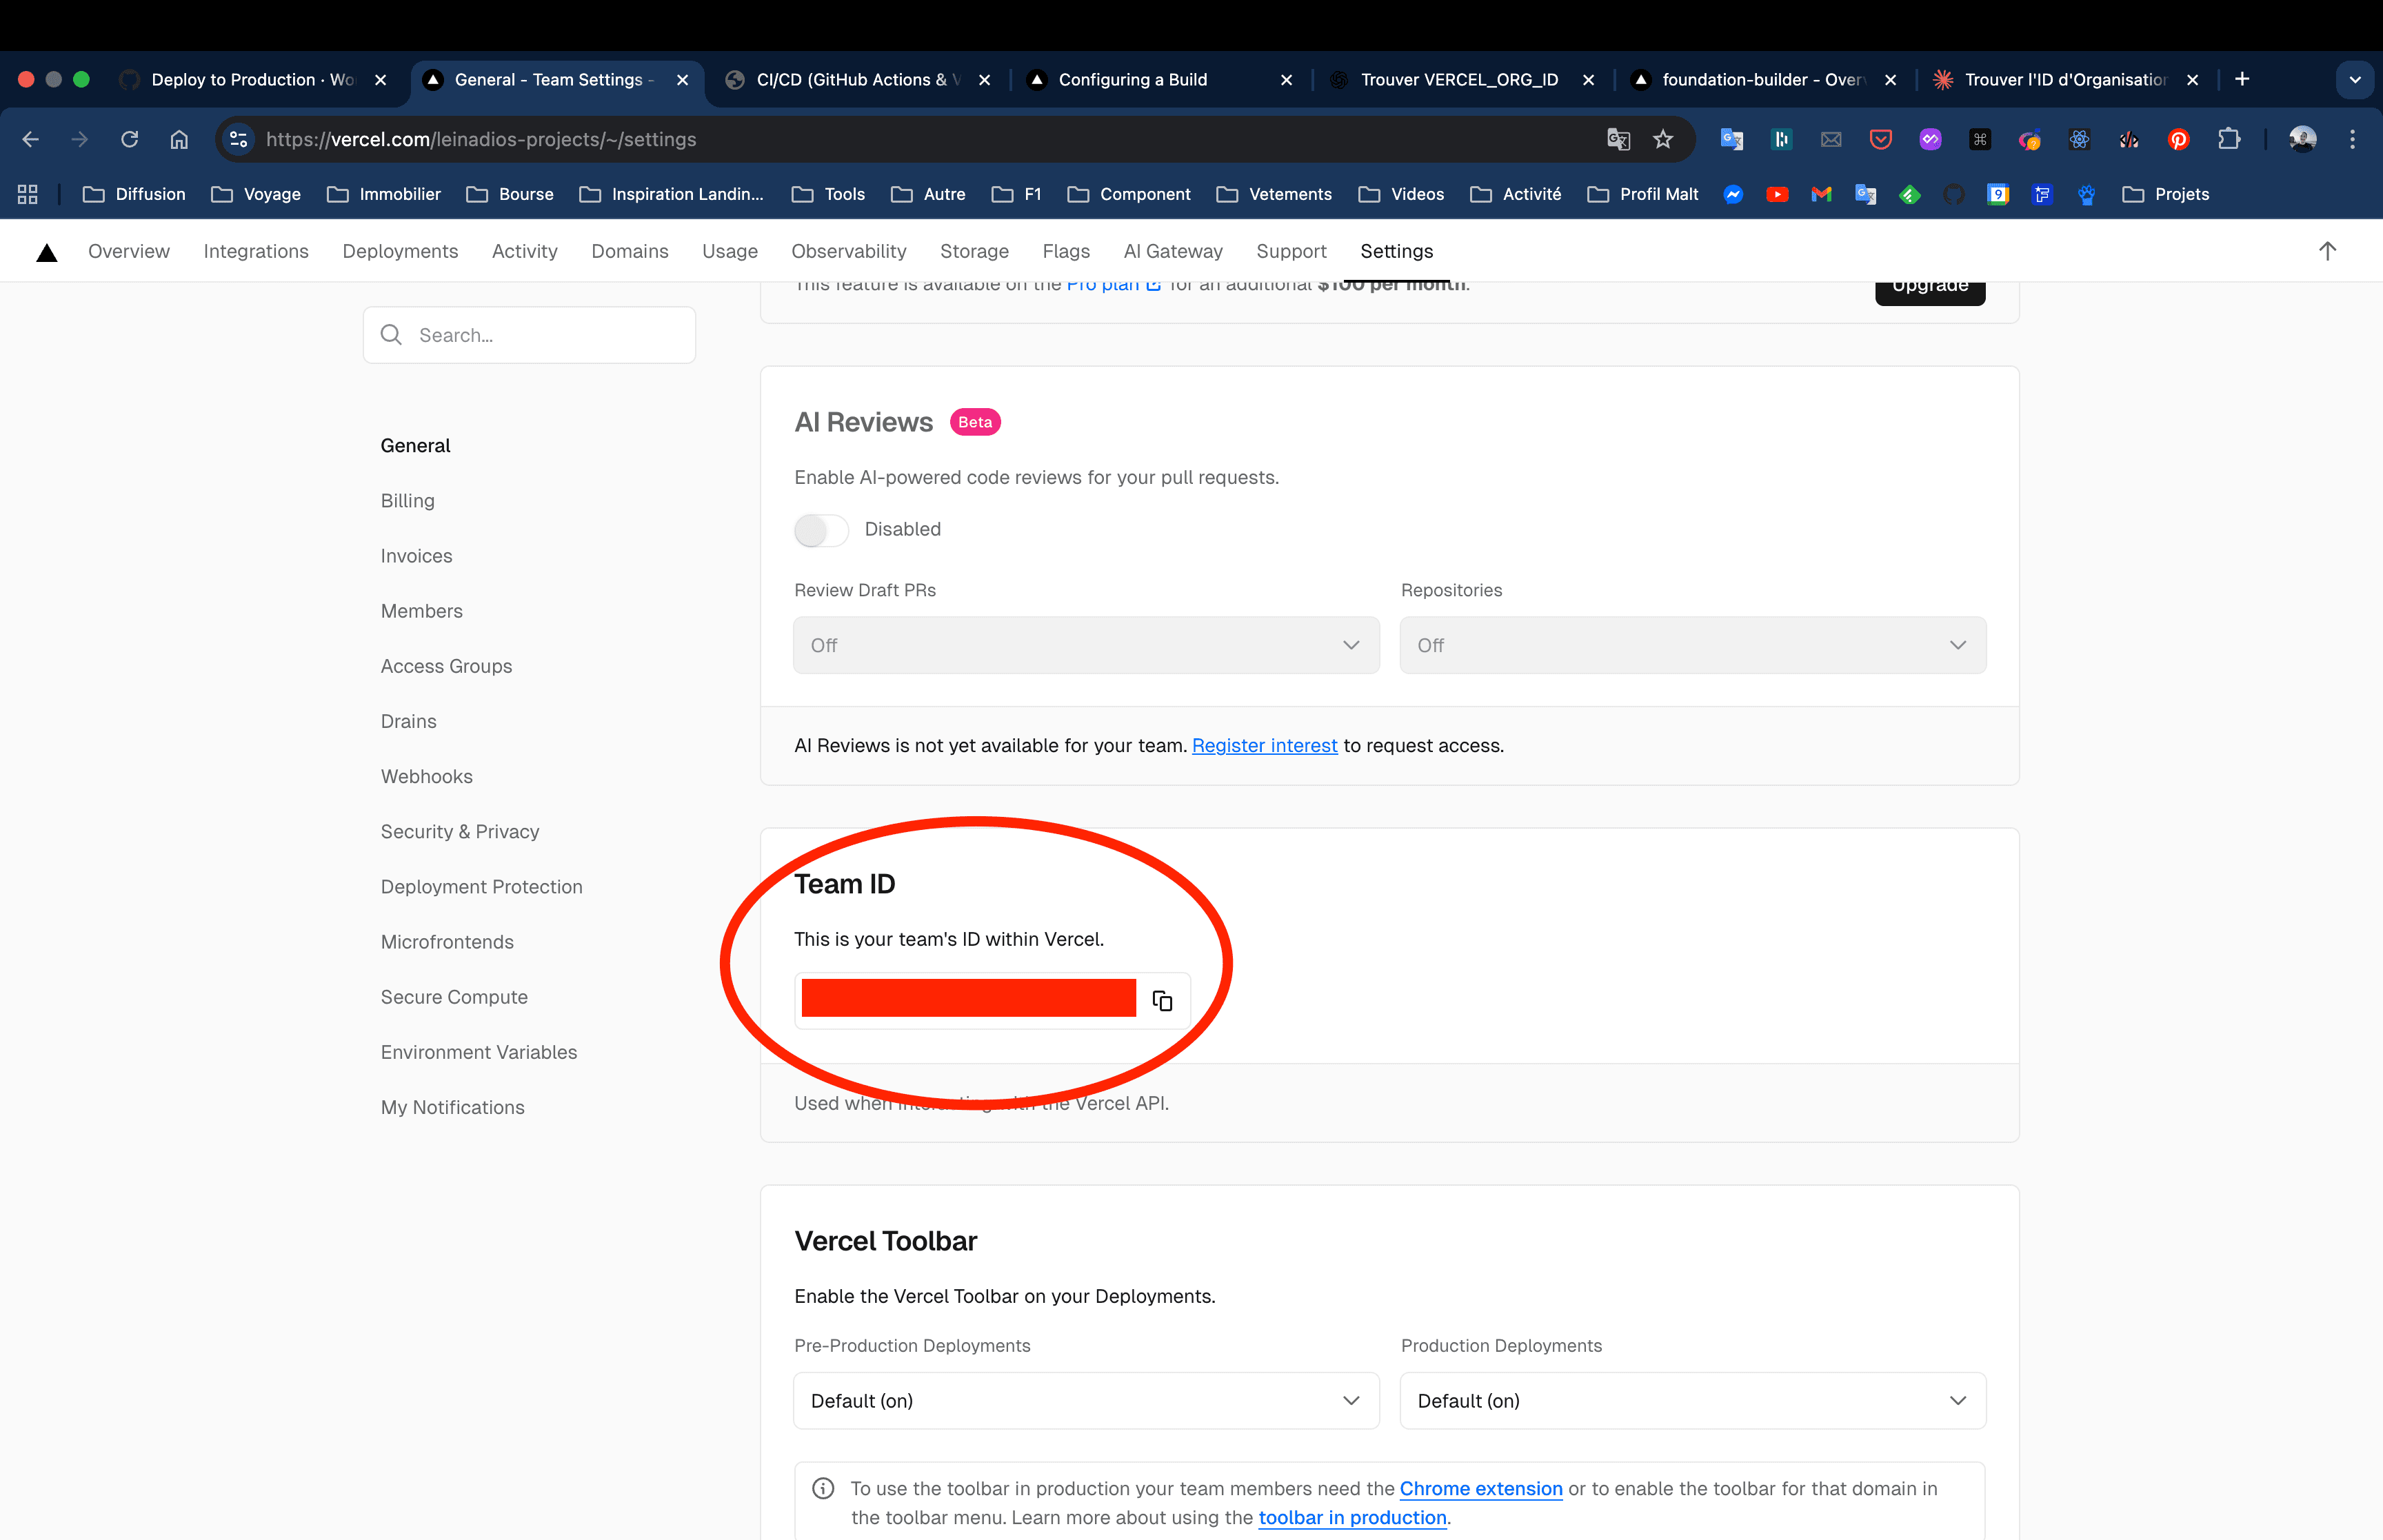This screenshot has width=2383, height=1540.
Task: Copy the Team ID value
Action: coord(1162,1001)
